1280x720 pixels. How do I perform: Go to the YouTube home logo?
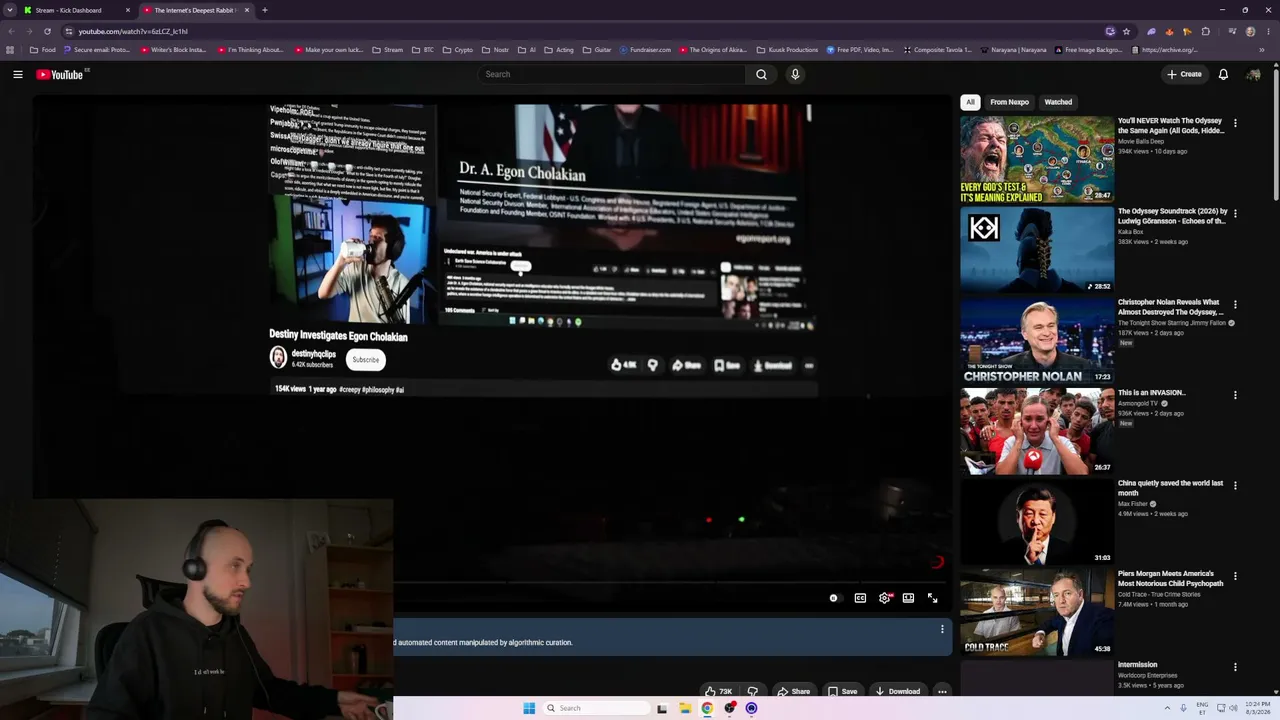pyautogui.click(x=60, y=74)
